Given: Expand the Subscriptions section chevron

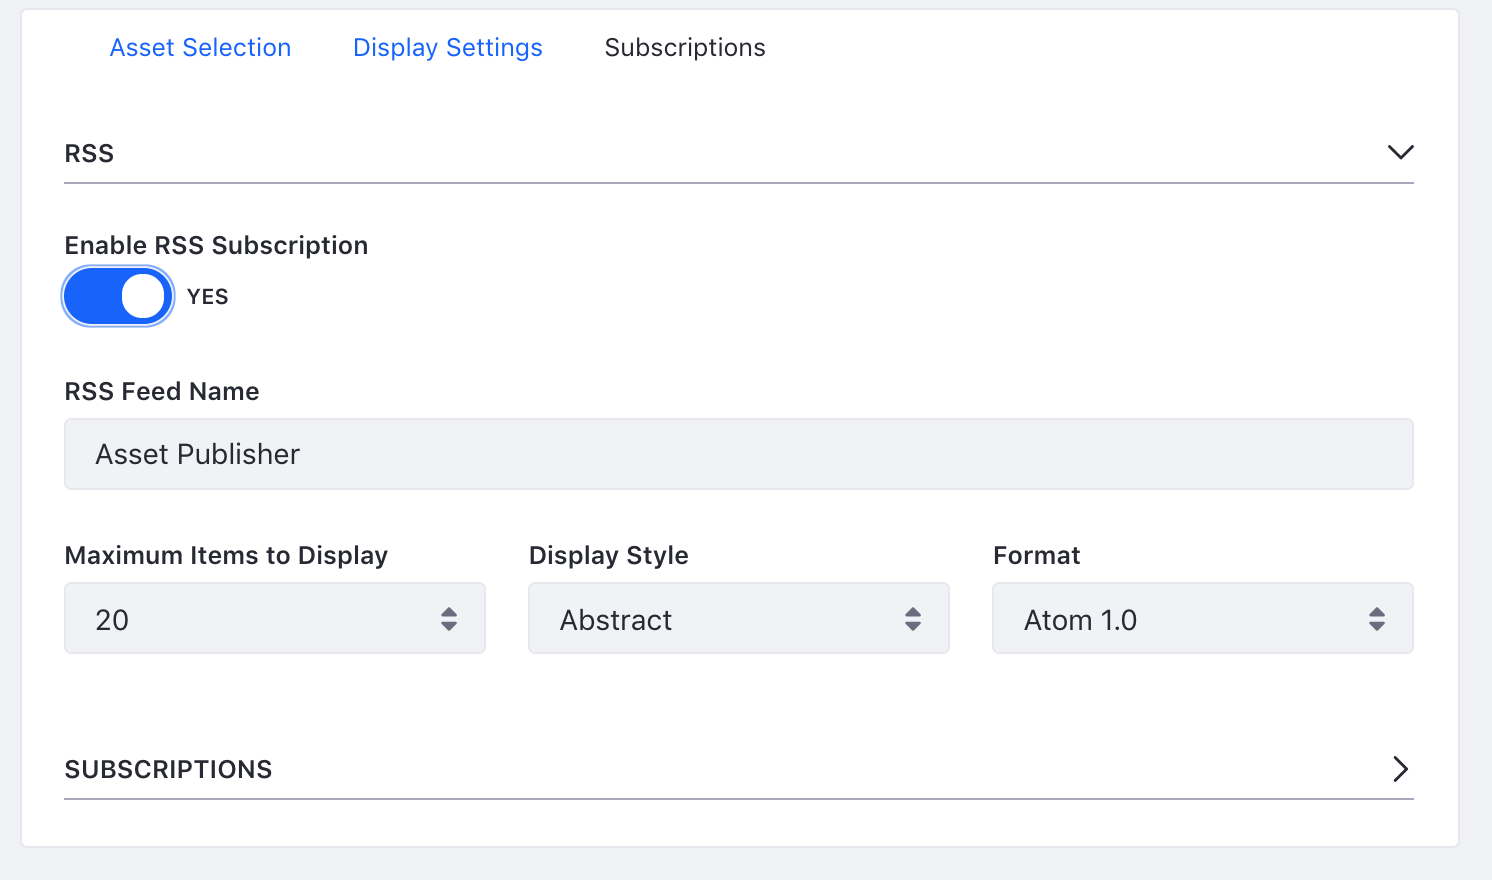Looking at the screenshot, I should point(1400,769).
